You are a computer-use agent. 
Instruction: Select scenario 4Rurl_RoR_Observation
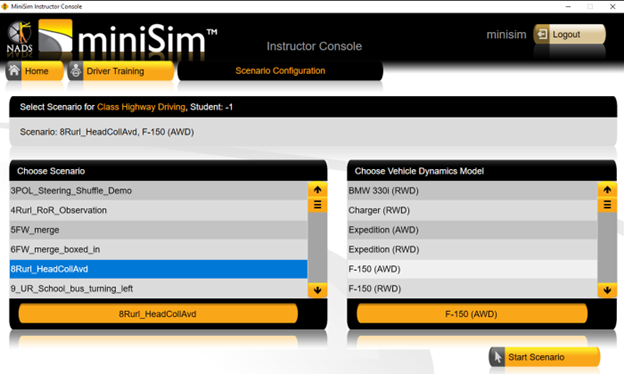pos(158,210)
